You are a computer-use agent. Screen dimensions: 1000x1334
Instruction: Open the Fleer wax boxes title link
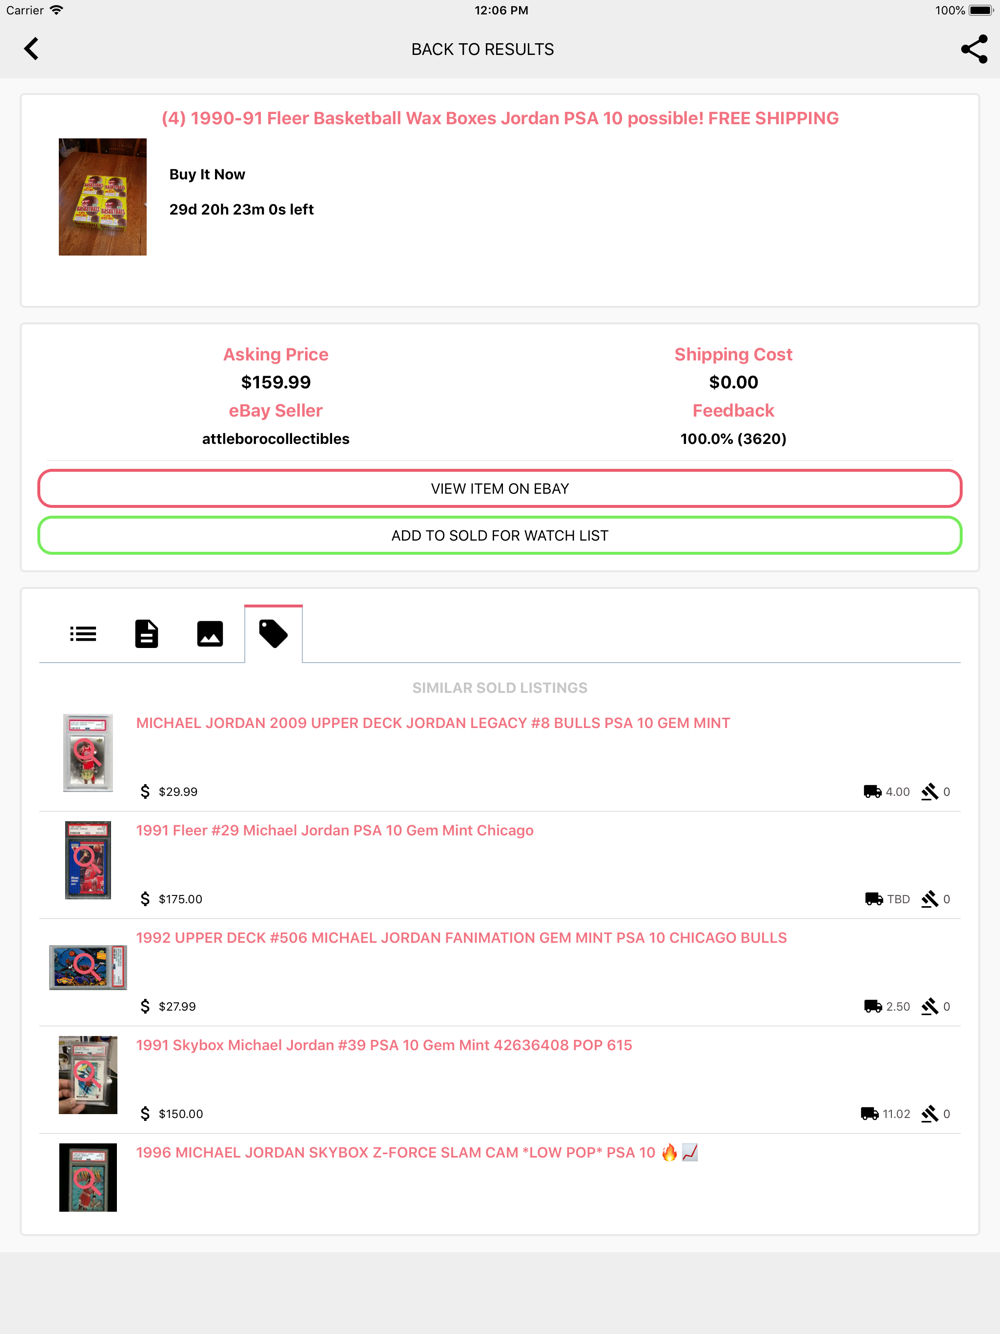(x=500, y=118)
